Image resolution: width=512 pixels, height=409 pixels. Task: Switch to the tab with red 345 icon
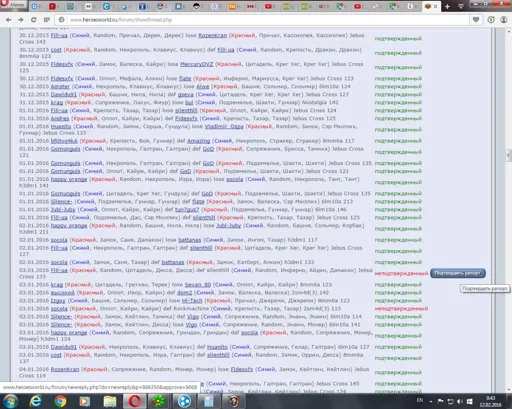coord(252,6)
